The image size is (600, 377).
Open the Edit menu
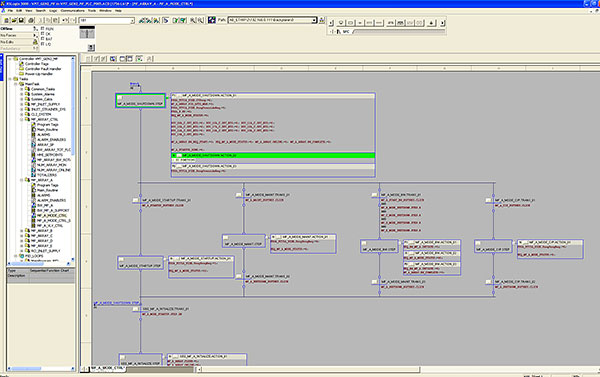click(x=19, y=11)
